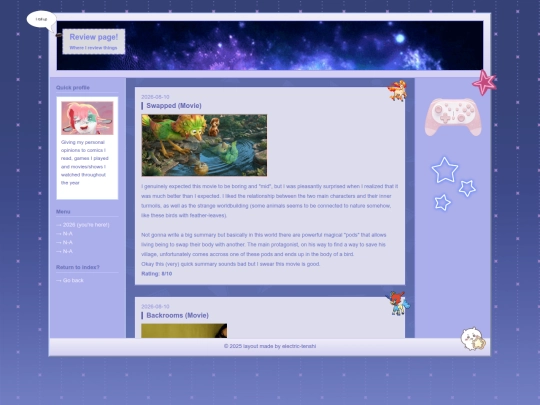Image resolution: width=540 pixels, height=405 pixels.
Task: Click the galaxy banner image
Action: tap(270, 45)
